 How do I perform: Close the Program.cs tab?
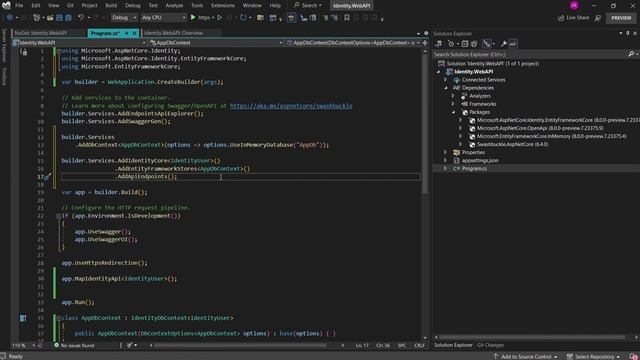[134, 33]
